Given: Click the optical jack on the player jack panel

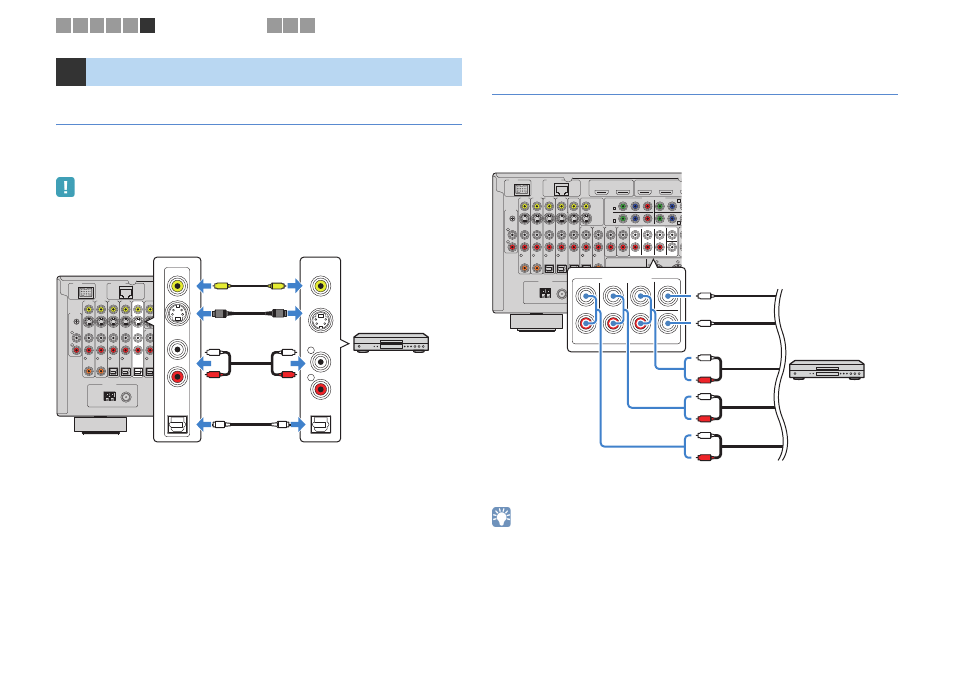Looking at the screenshot, I should click(x=321, y=424).
